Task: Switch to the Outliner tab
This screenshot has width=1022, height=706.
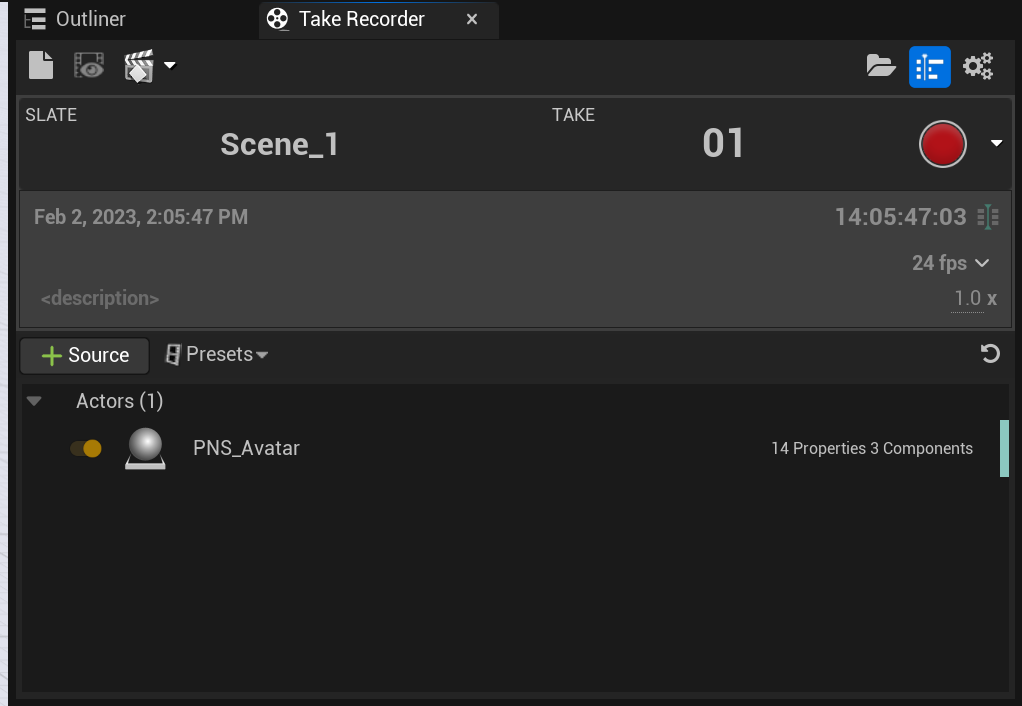Action: 90,19
